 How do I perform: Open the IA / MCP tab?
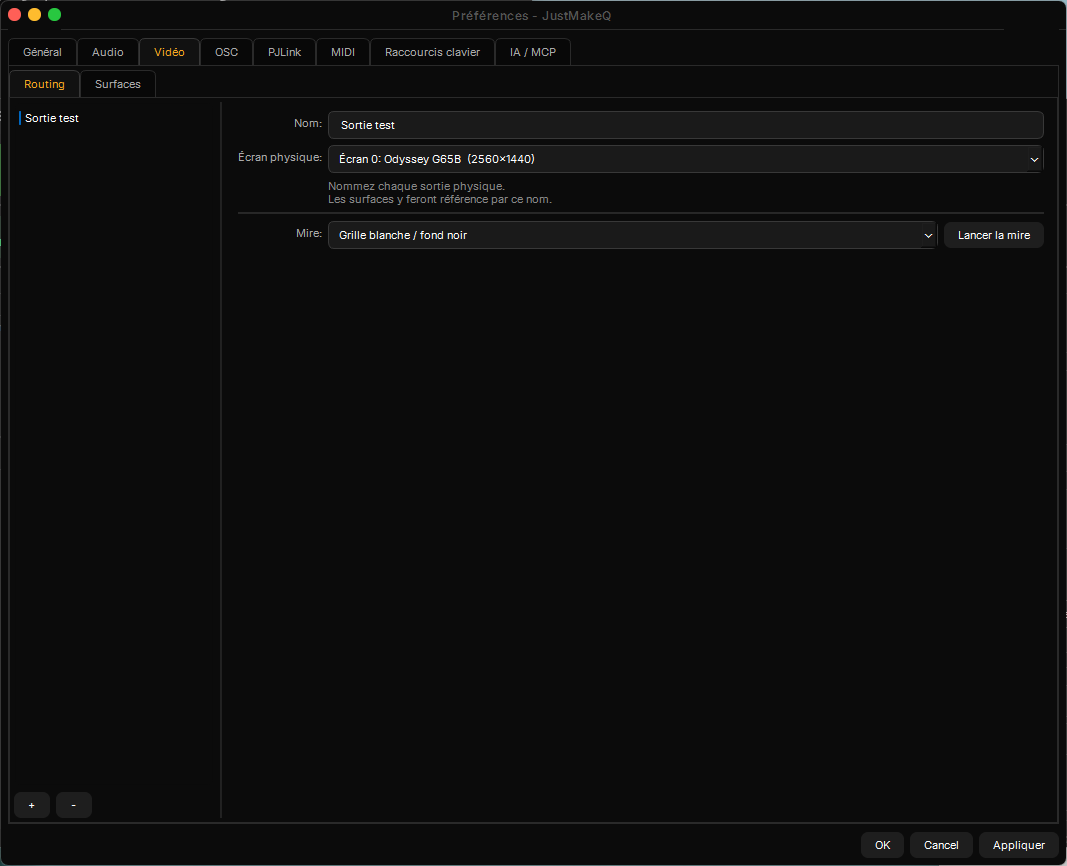point(533,52)
